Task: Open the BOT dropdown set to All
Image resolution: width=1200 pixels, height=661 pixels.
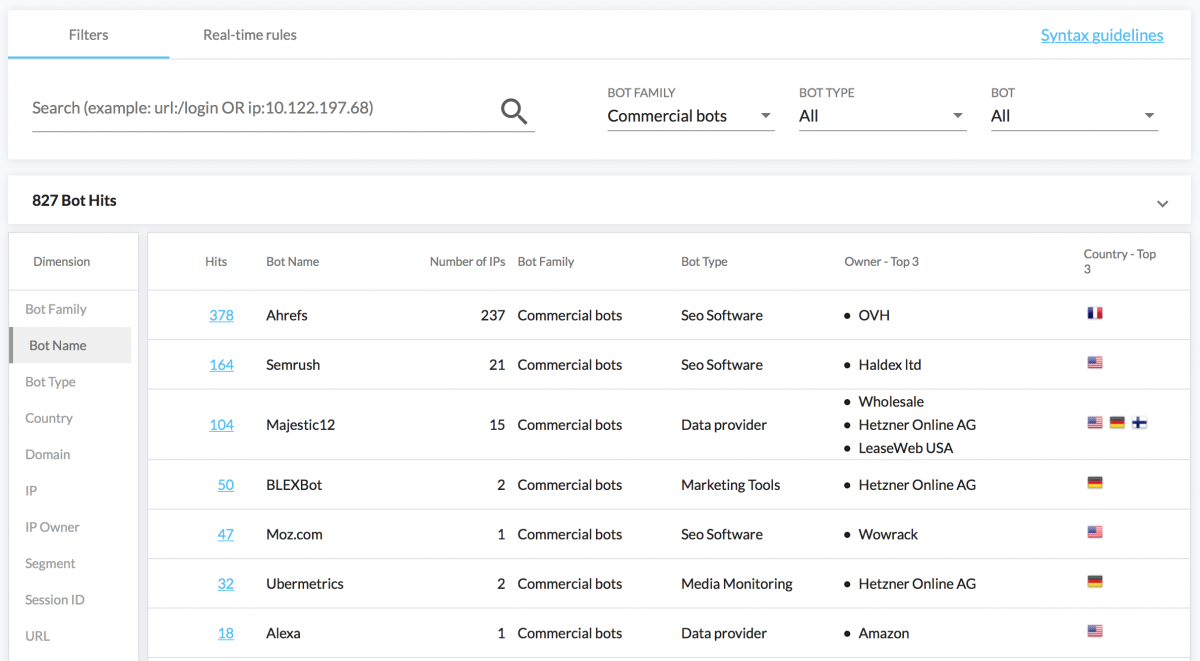Action: 1073,115
